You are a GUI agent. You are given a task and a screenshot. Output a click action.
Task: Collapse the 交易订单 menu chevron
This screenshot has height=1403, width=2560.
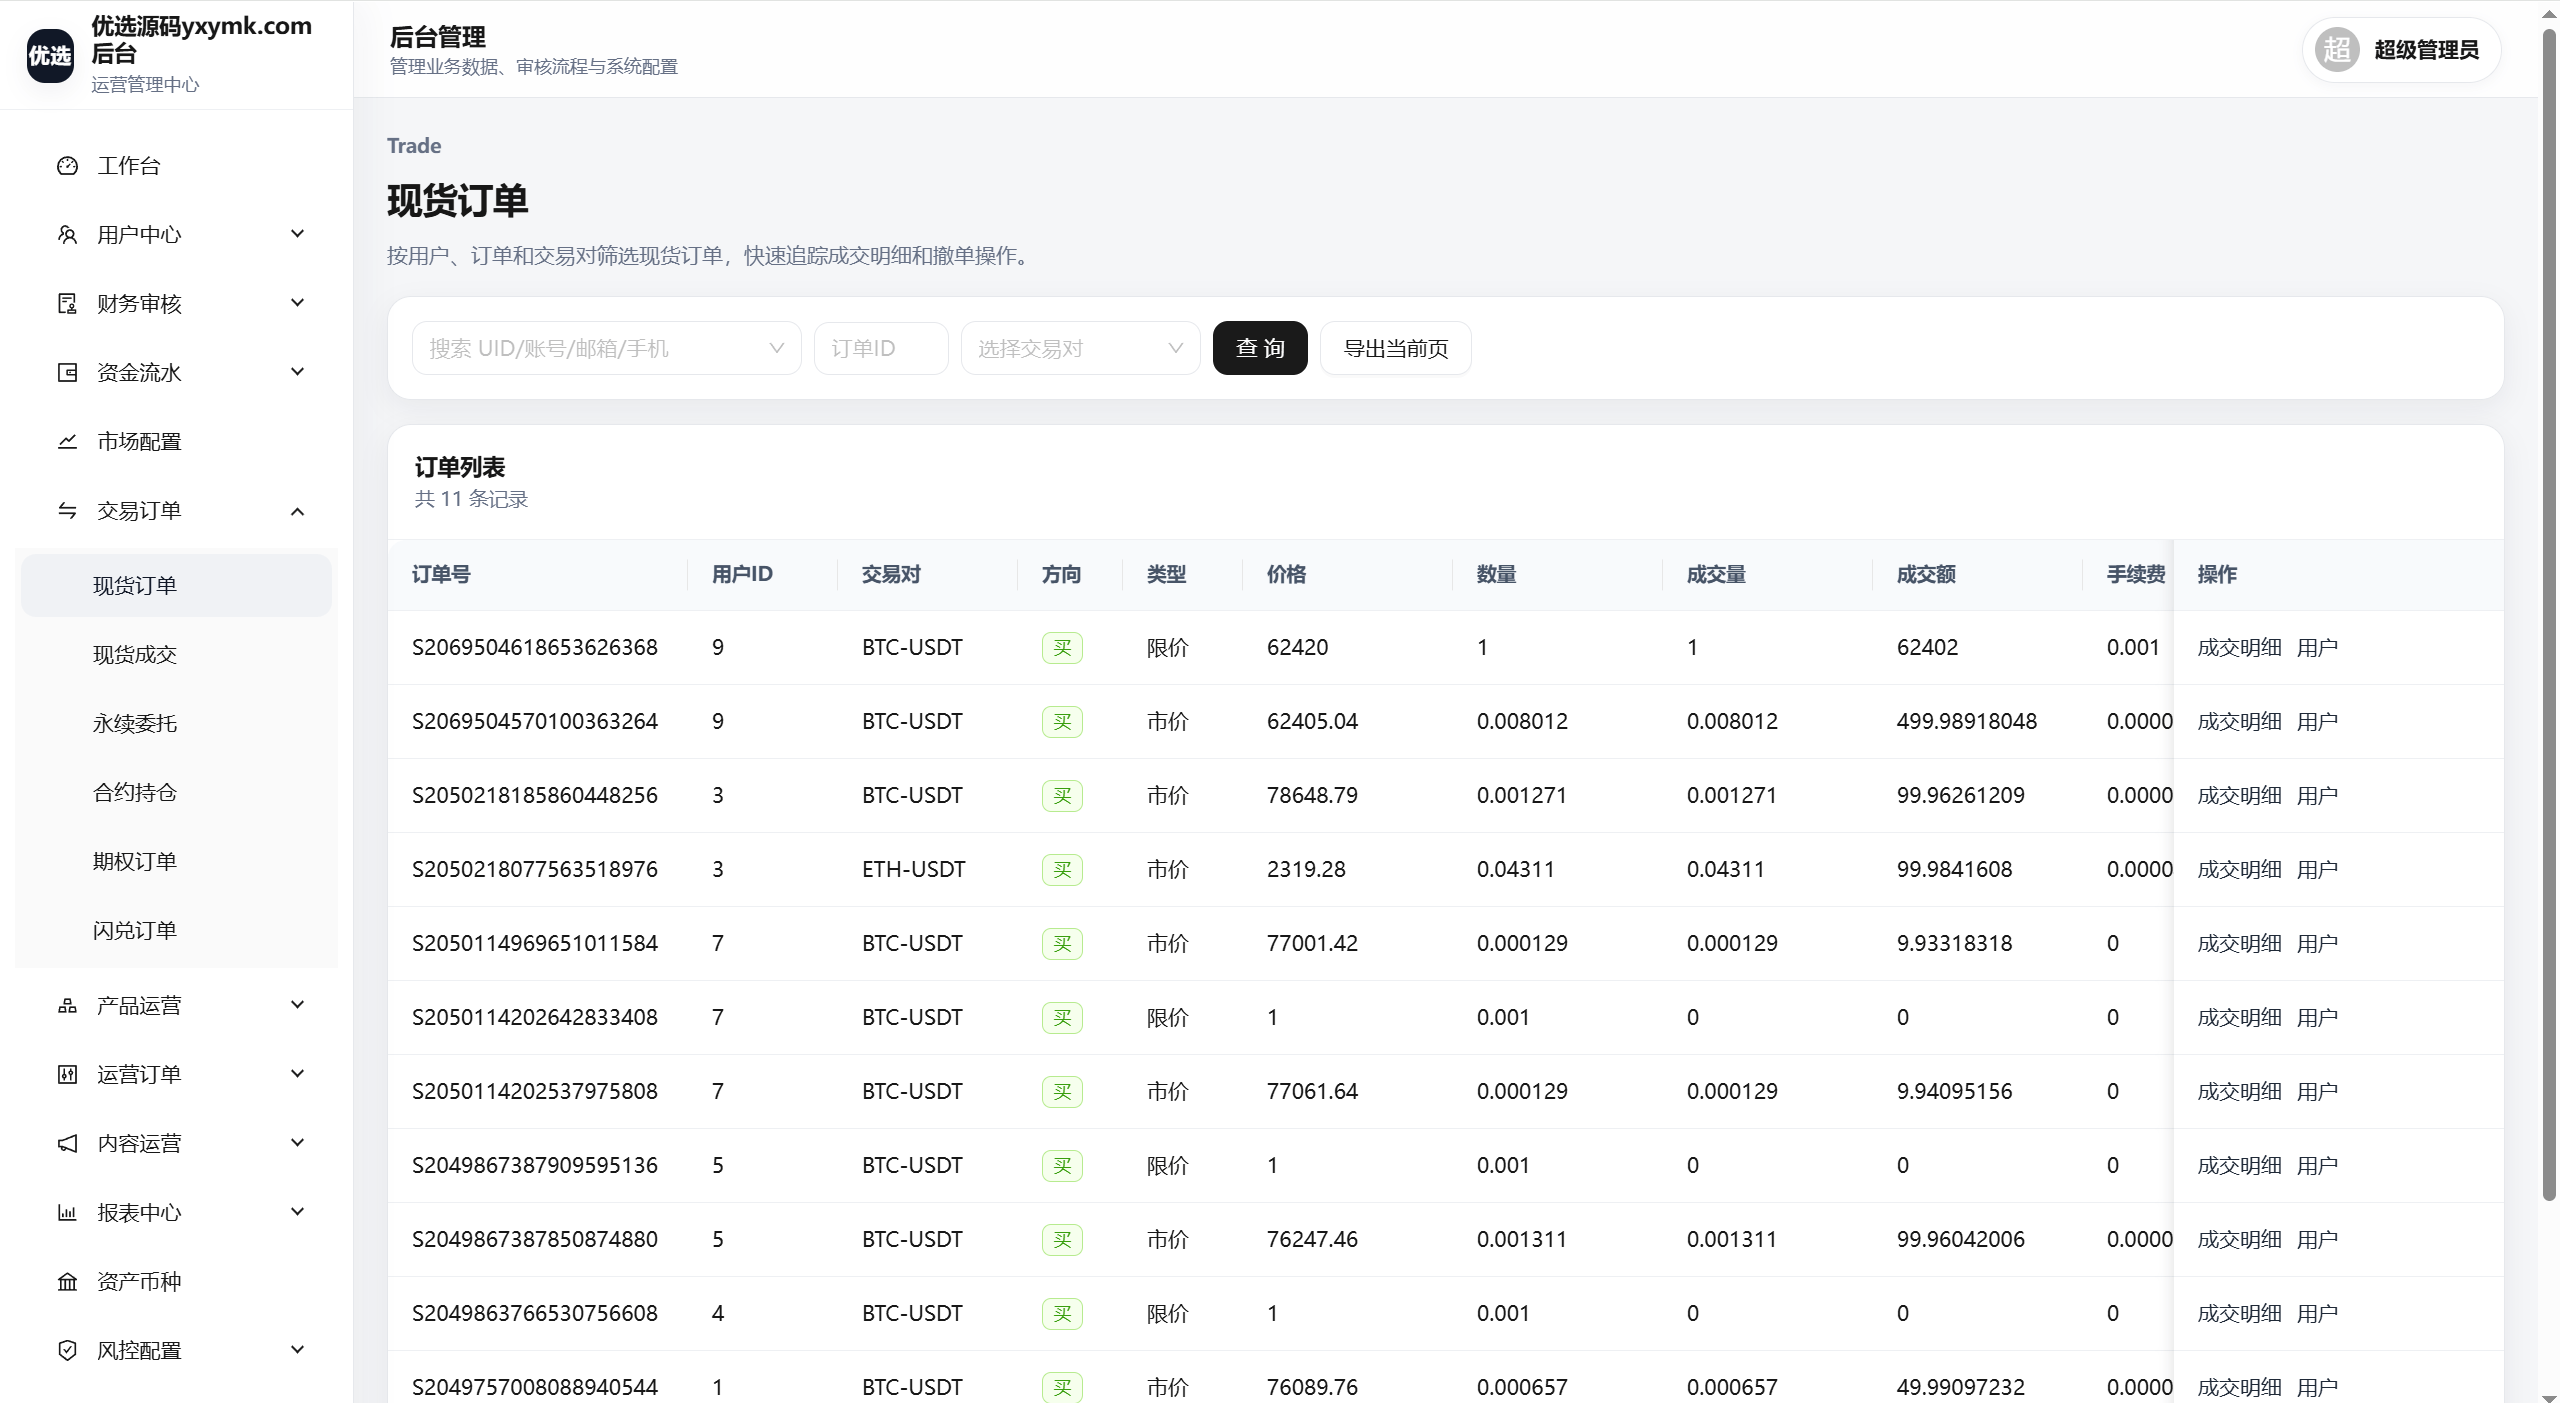297,511
